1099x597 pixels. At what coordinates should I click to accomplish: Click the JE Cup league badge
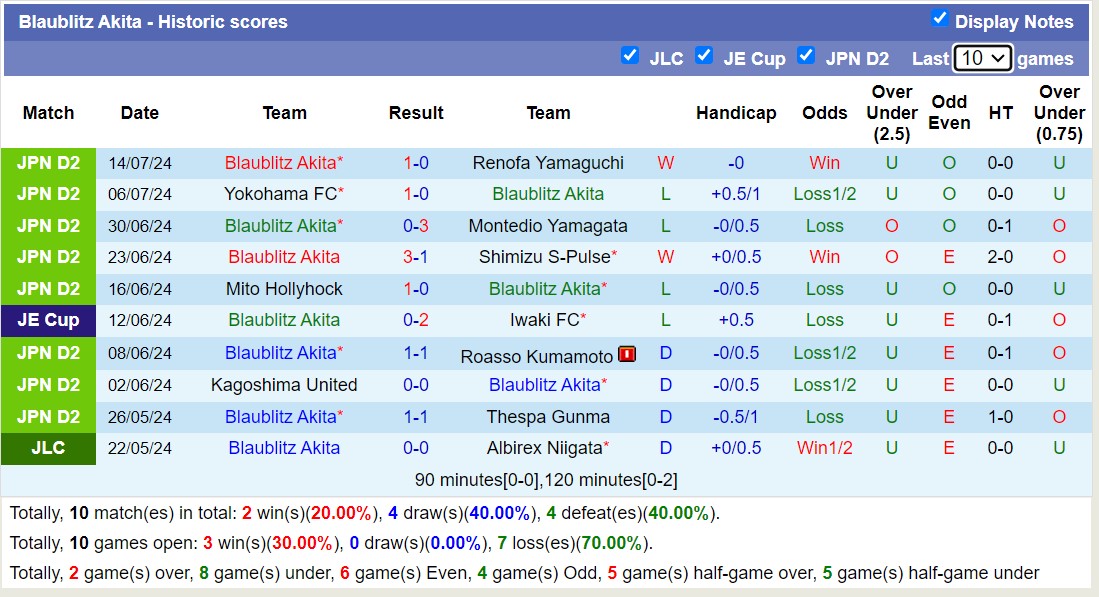pos(48,321)
